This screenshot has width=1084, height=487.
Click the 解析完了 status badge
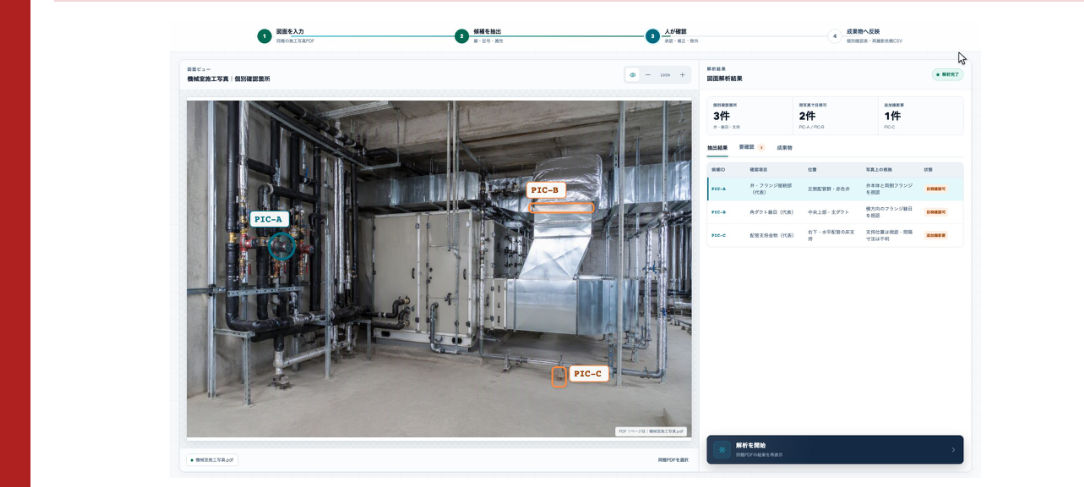click(x=947, y=74)
